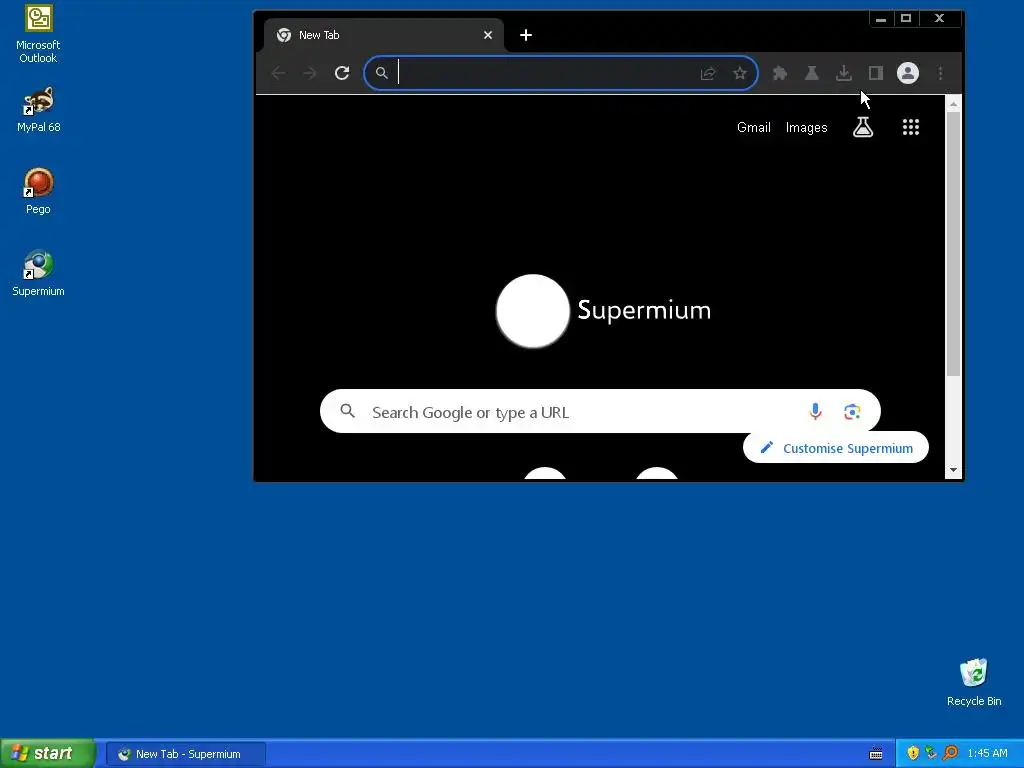Open the experiments flask icon in toolbar
Image resolution: width=1024 pixels, height=768 pixels.
(x=812, y=73)
